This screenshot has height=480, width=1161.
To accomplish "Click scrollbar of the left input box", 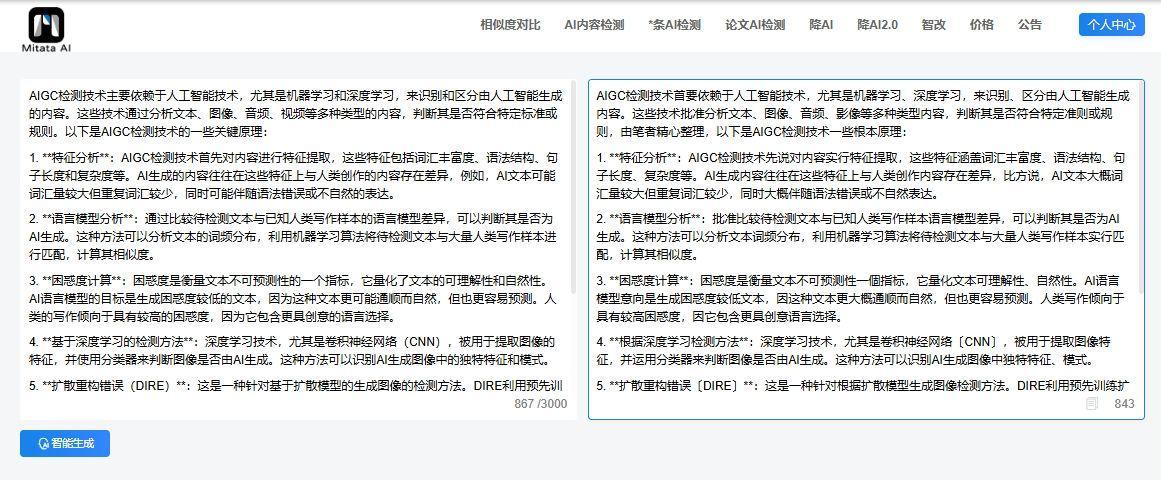I will [573, 189].
